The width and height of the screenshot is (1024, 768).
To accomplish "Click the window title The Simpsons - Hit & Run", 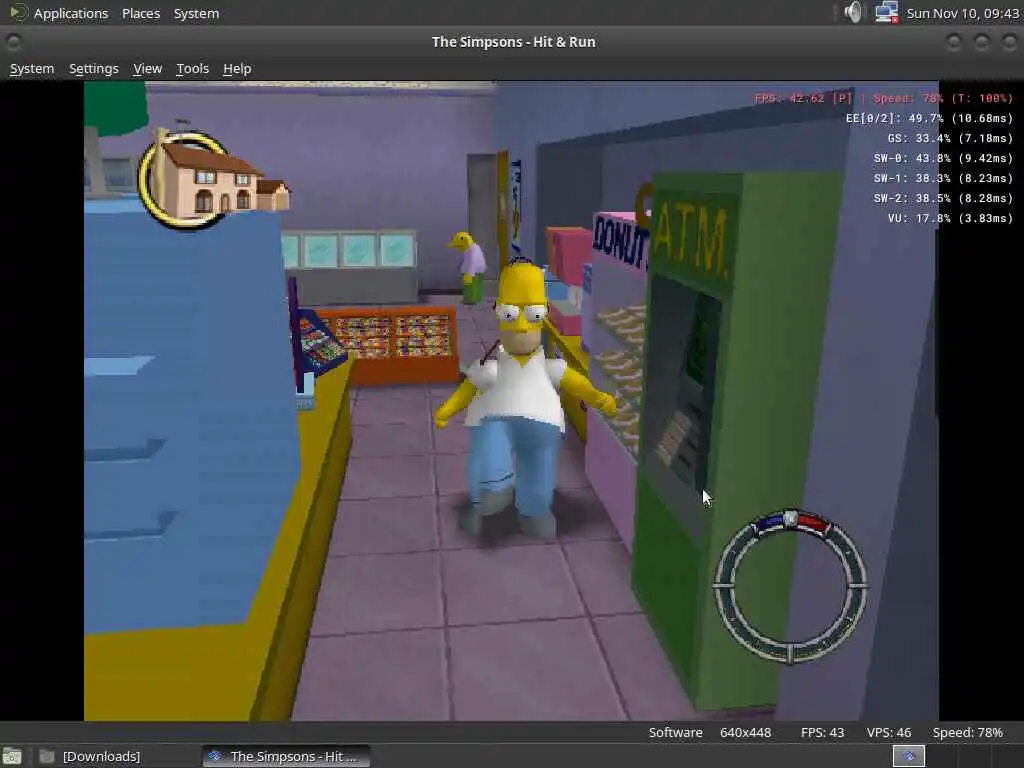I will click(513, 42).
